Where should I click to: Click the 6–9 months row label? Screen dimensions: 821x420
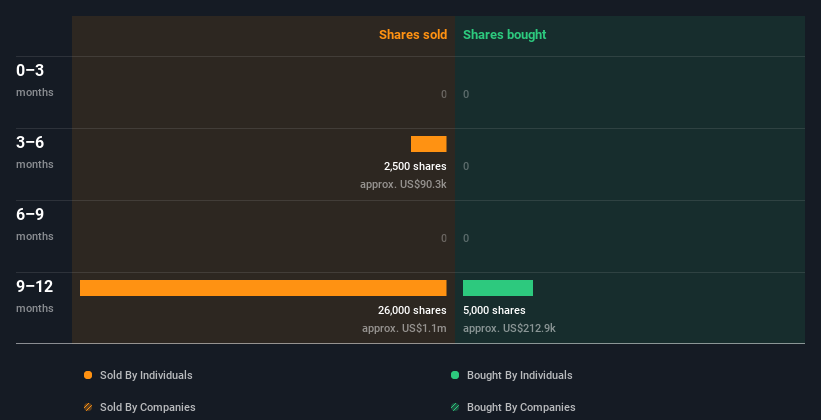pyautogui.click(x=35, y=224)
